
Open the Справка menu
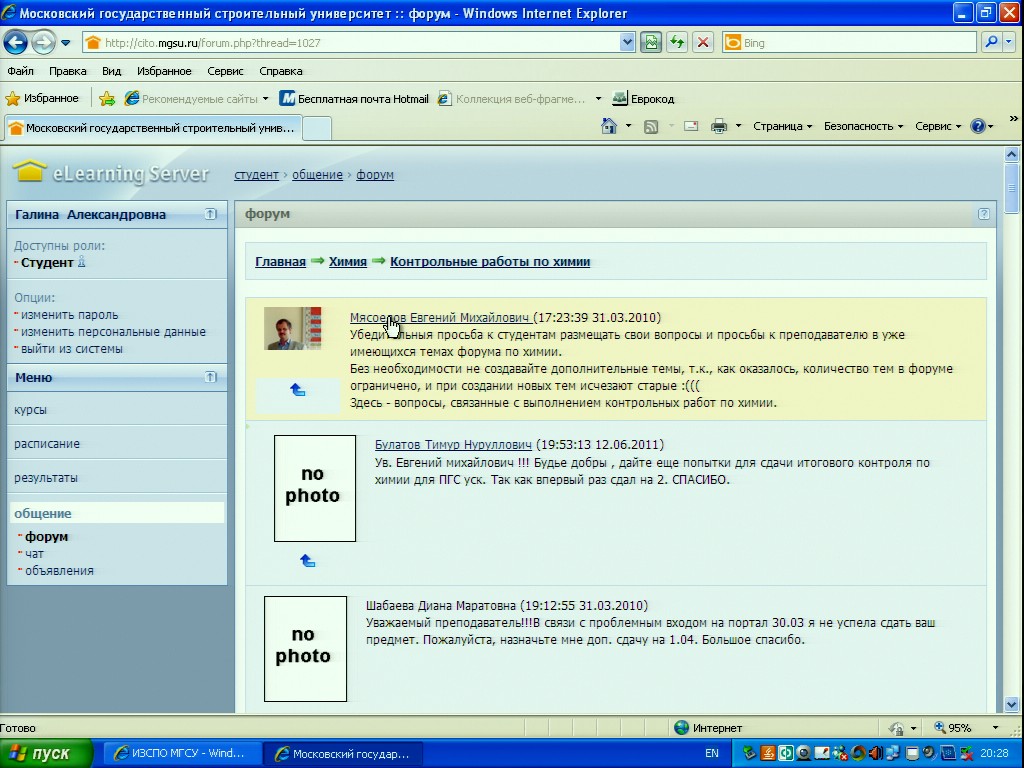point(280,71)
